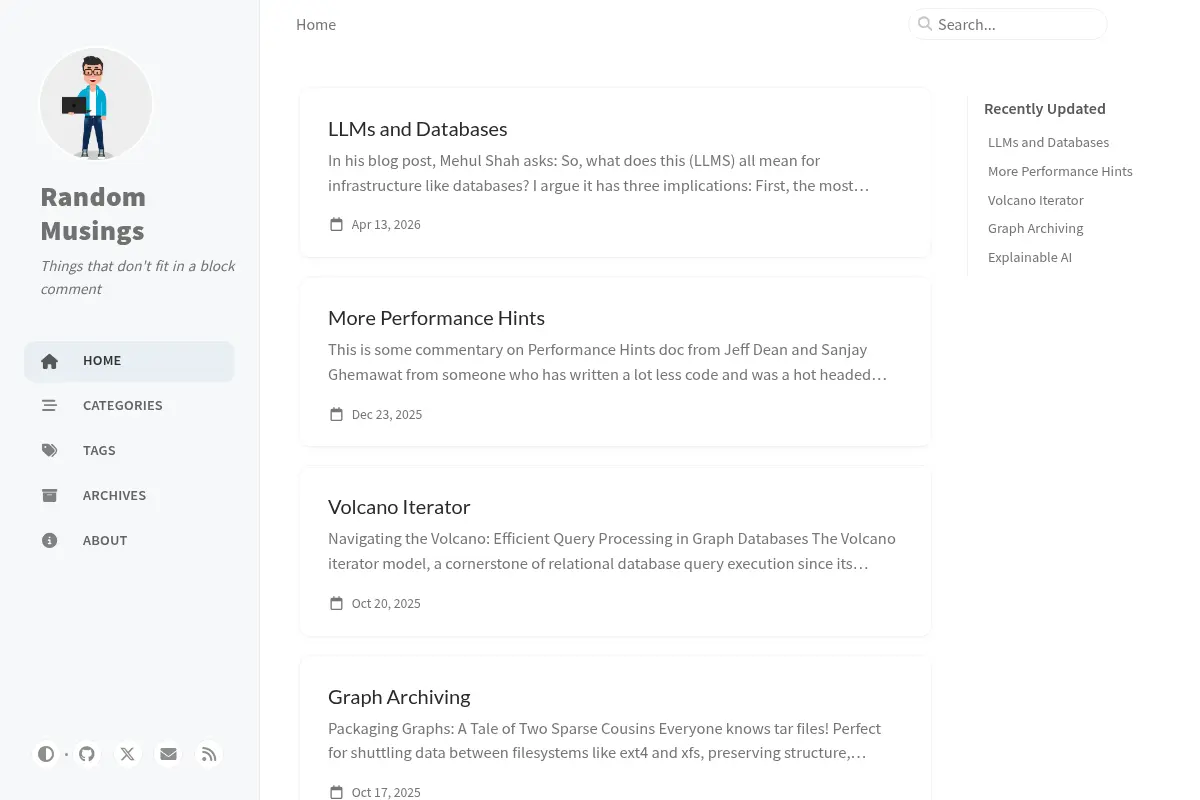Click the cartoon avatar image
This screenshot has width=1200, height=800.
(96, 104)
